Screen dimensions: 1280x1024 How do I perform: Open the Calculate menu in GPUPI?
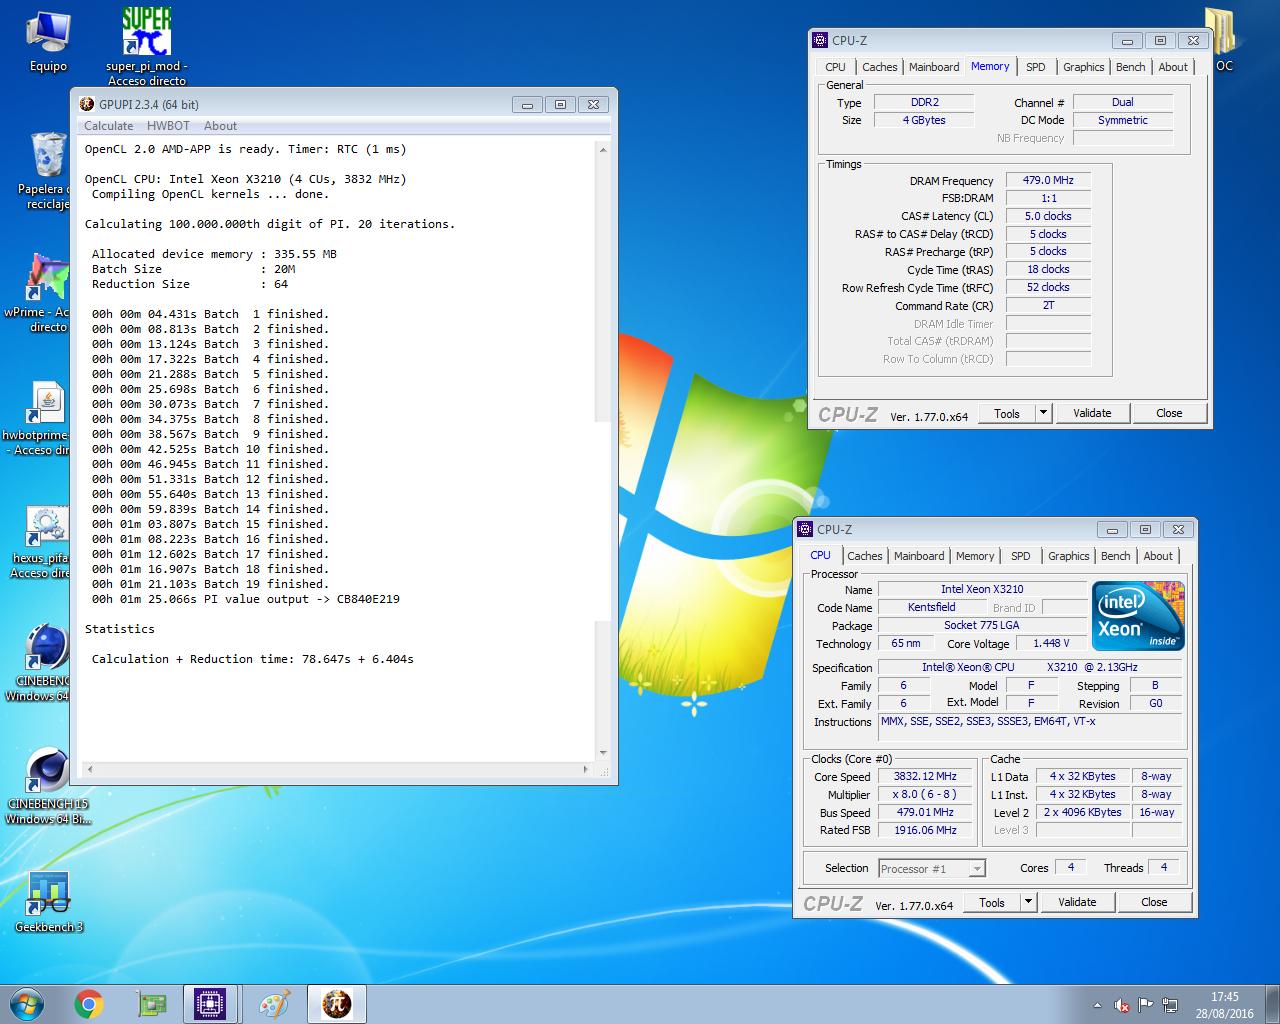(108, 126)
